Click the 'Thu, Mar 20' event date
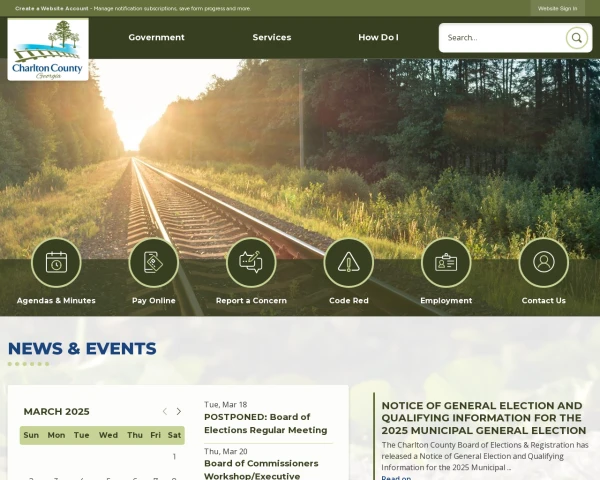Image resolution: width=600 pixels, height=480 pixels. coord(225,451)
